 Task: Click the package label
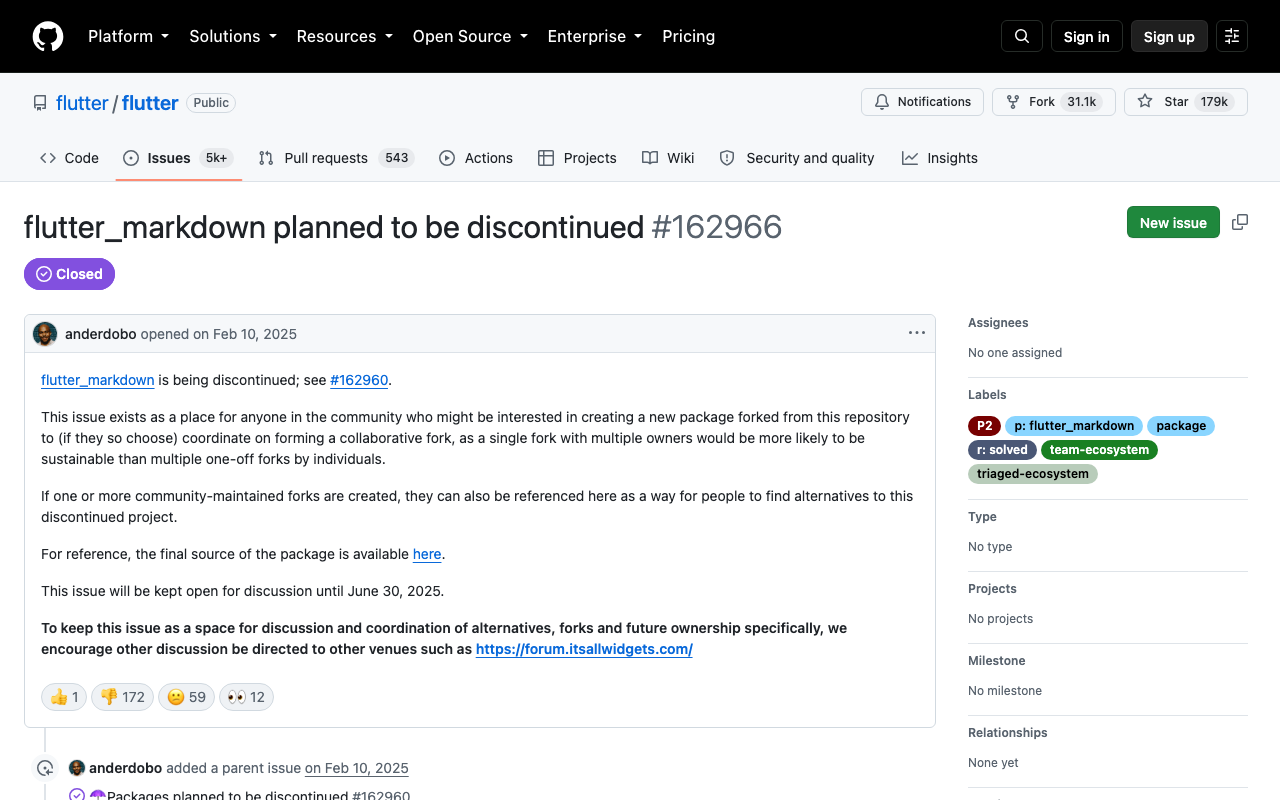pyautogui.click(x=1181, y=426)
